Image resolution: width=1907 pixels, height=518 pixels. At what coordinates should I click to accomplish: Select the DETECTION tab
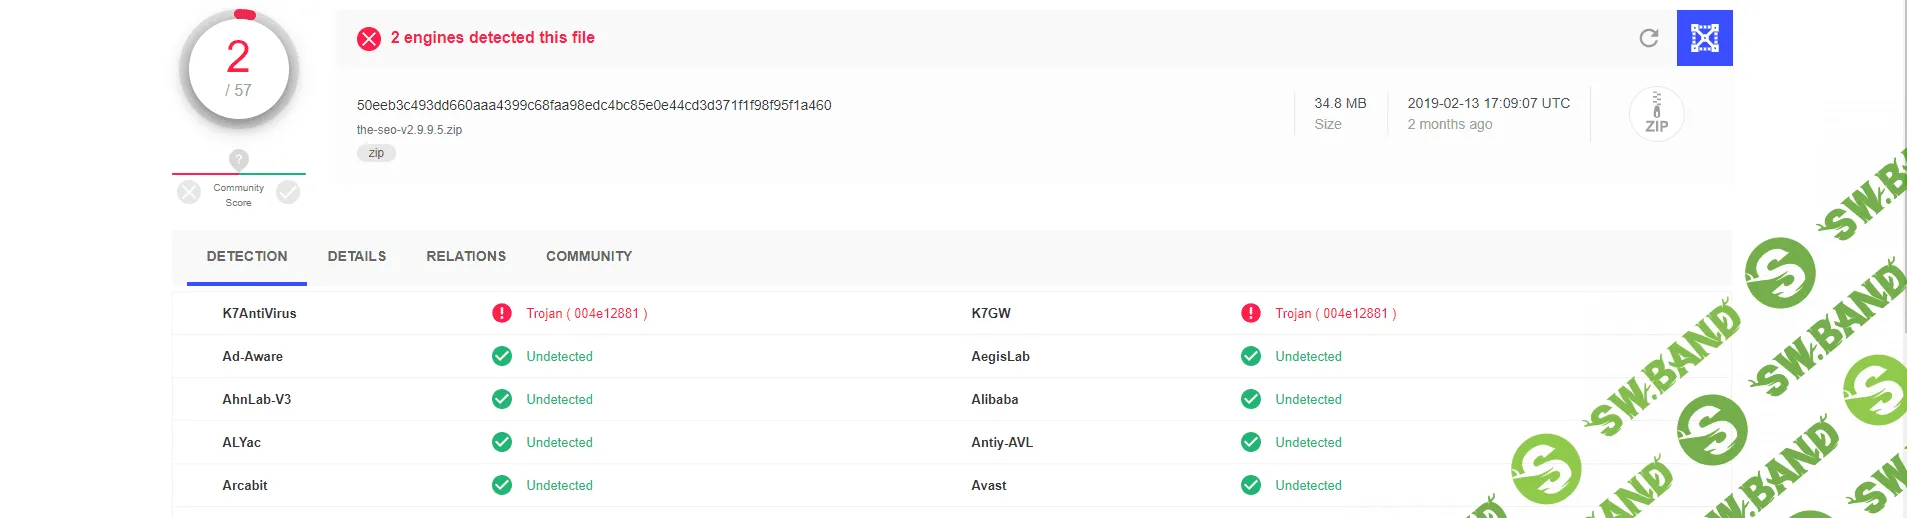247,256
